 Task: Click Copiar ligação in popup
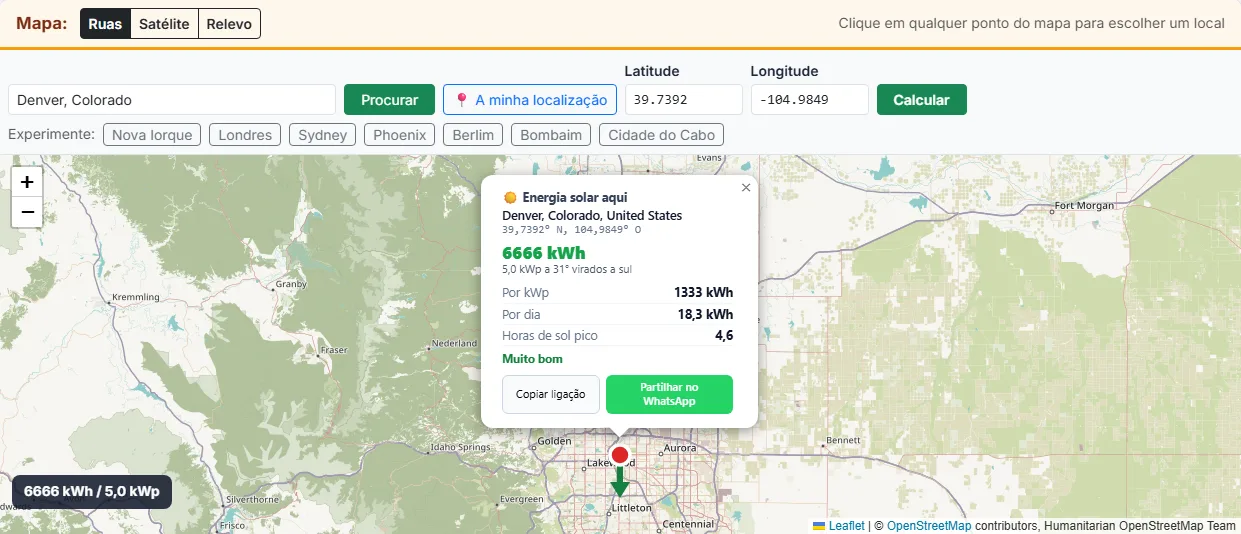[551, 394]
